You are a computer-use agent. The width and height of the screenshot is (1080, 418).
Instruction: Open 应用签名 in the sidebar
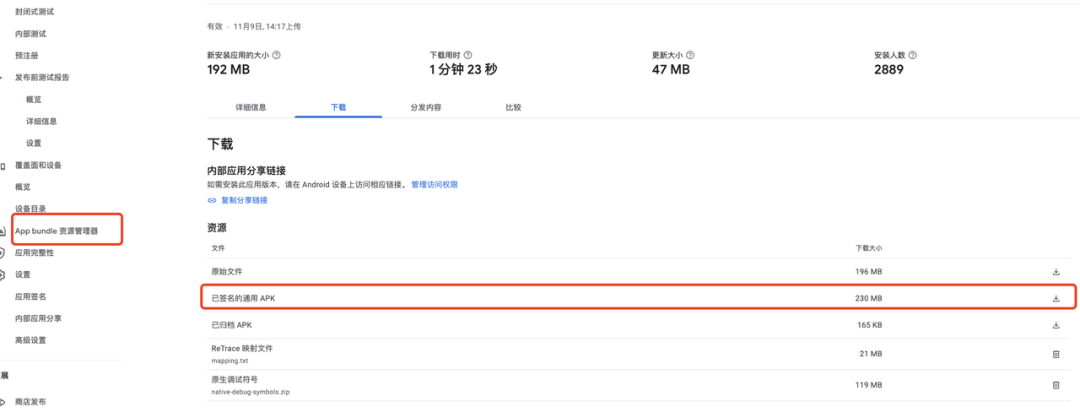[x=31, y=297]
